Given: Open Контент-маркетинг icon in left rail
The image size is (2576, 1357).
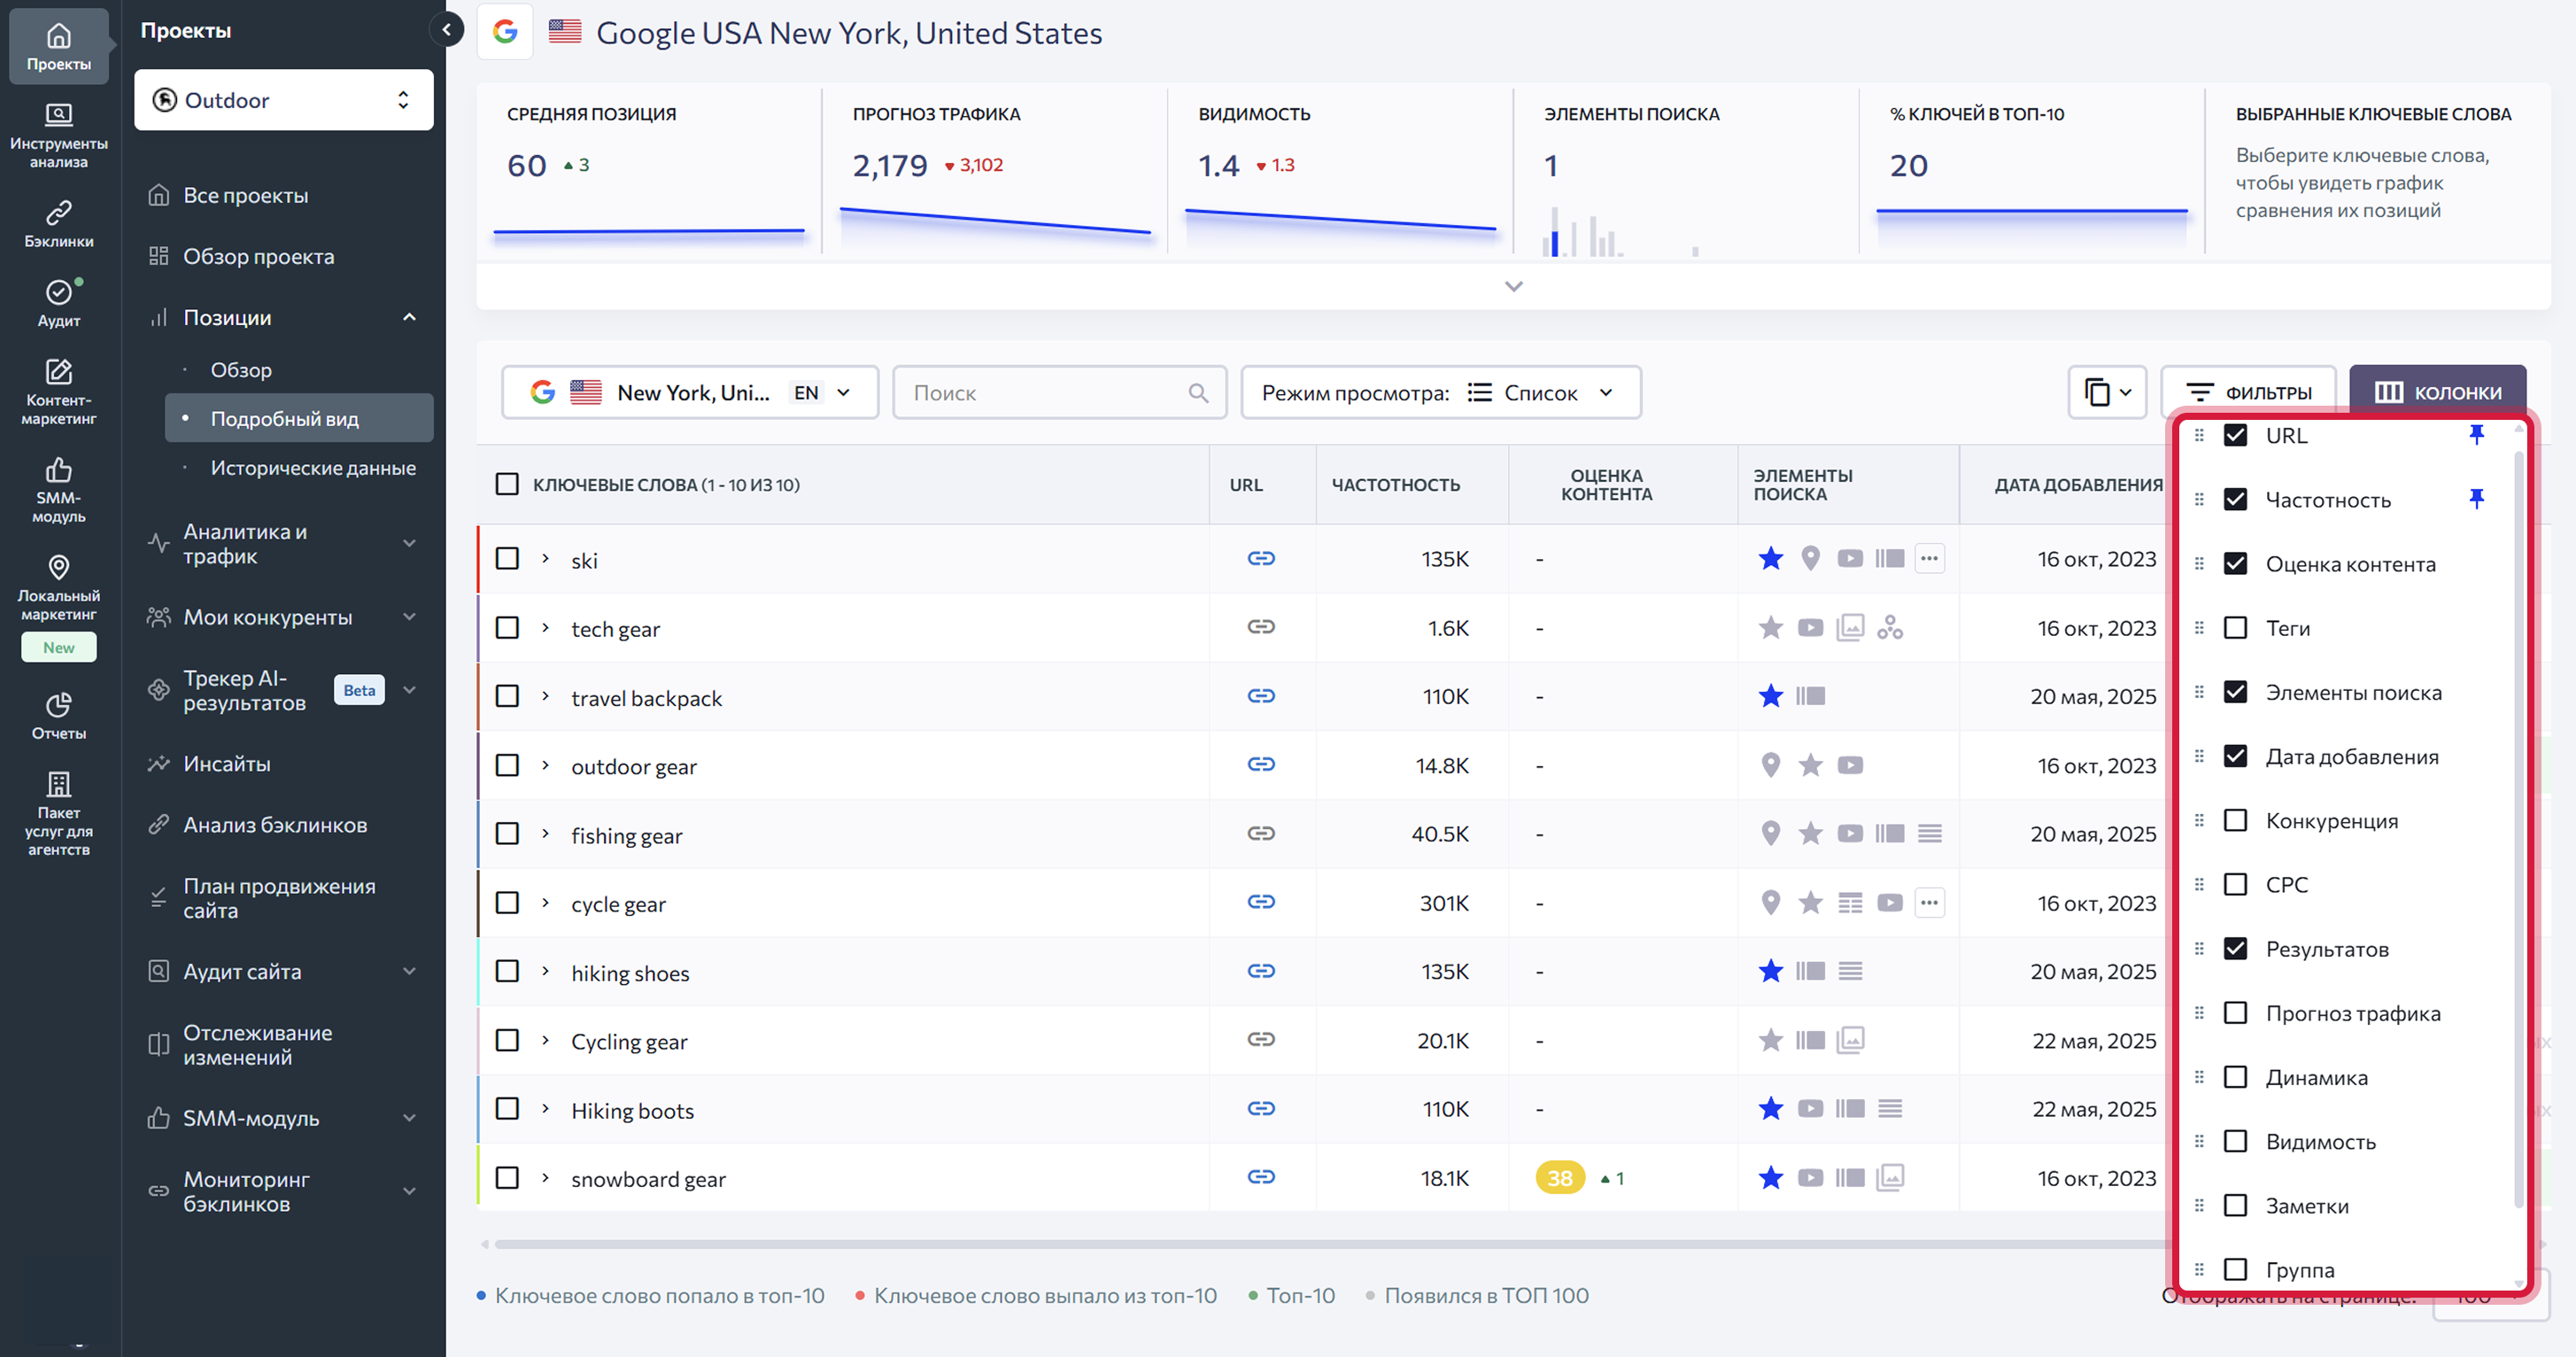Looking at the screenshot, I should 58,392.
